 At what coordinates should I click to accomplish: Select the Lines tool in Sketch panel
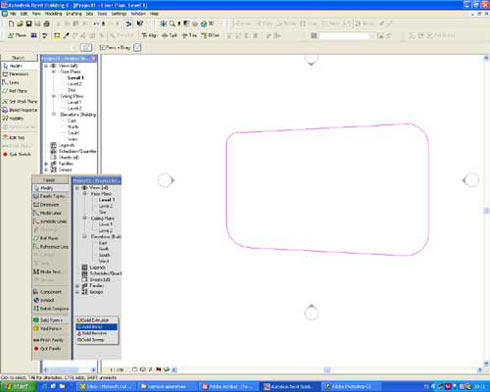click(11, 82)
